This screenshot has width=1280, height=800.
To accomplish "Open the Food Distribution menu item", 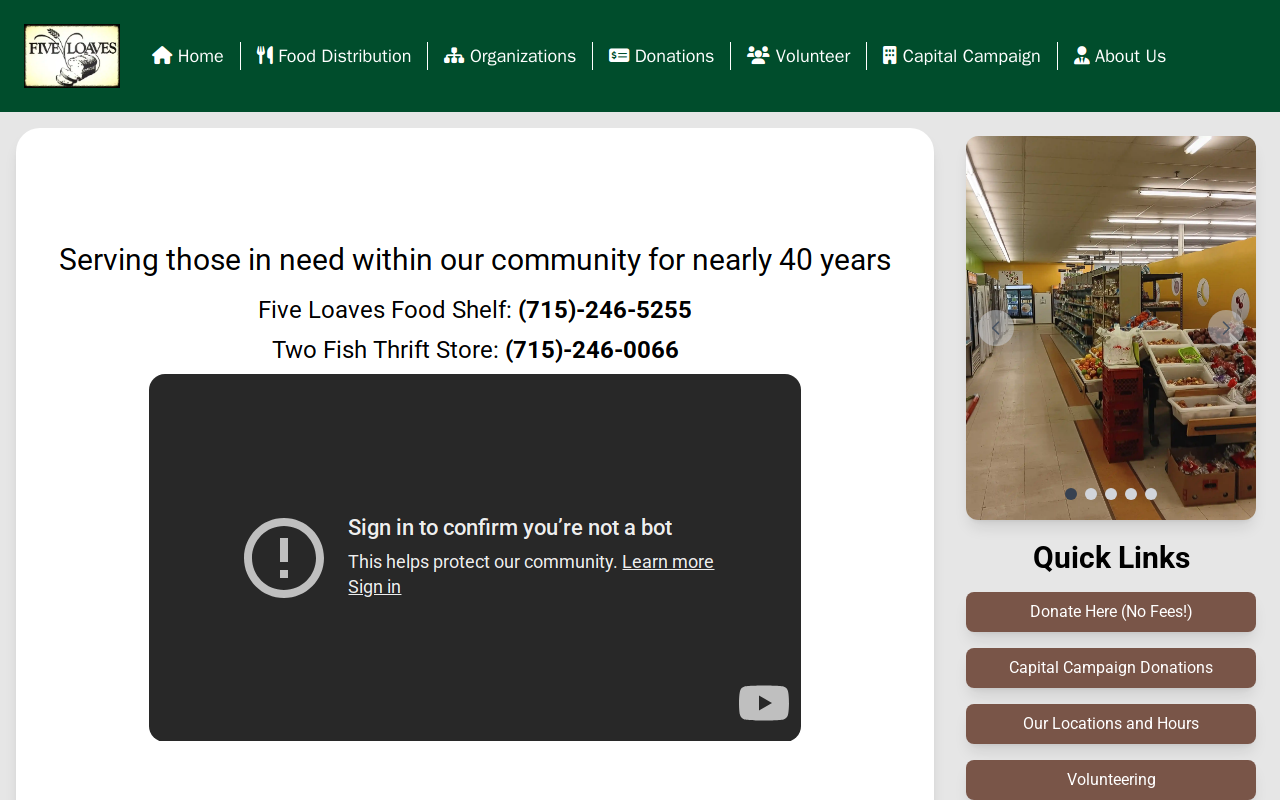I will 334,56.
